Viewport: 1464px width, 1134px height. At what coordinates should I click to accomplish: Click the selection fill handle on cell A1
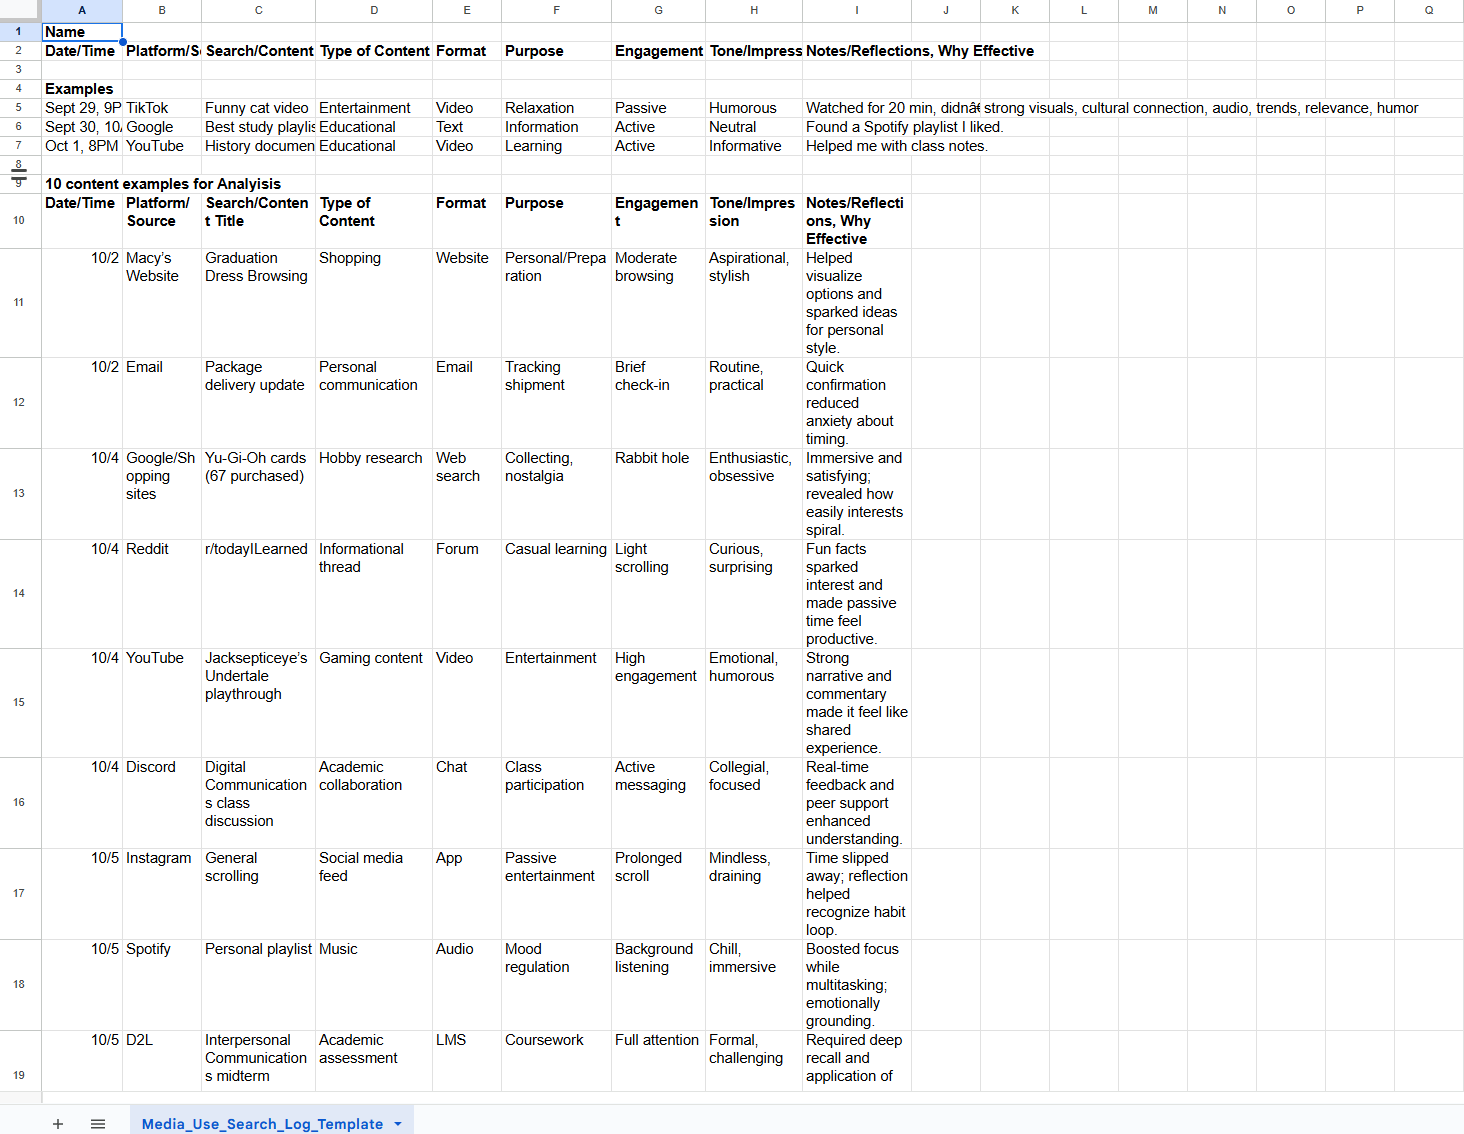[122, 42]
